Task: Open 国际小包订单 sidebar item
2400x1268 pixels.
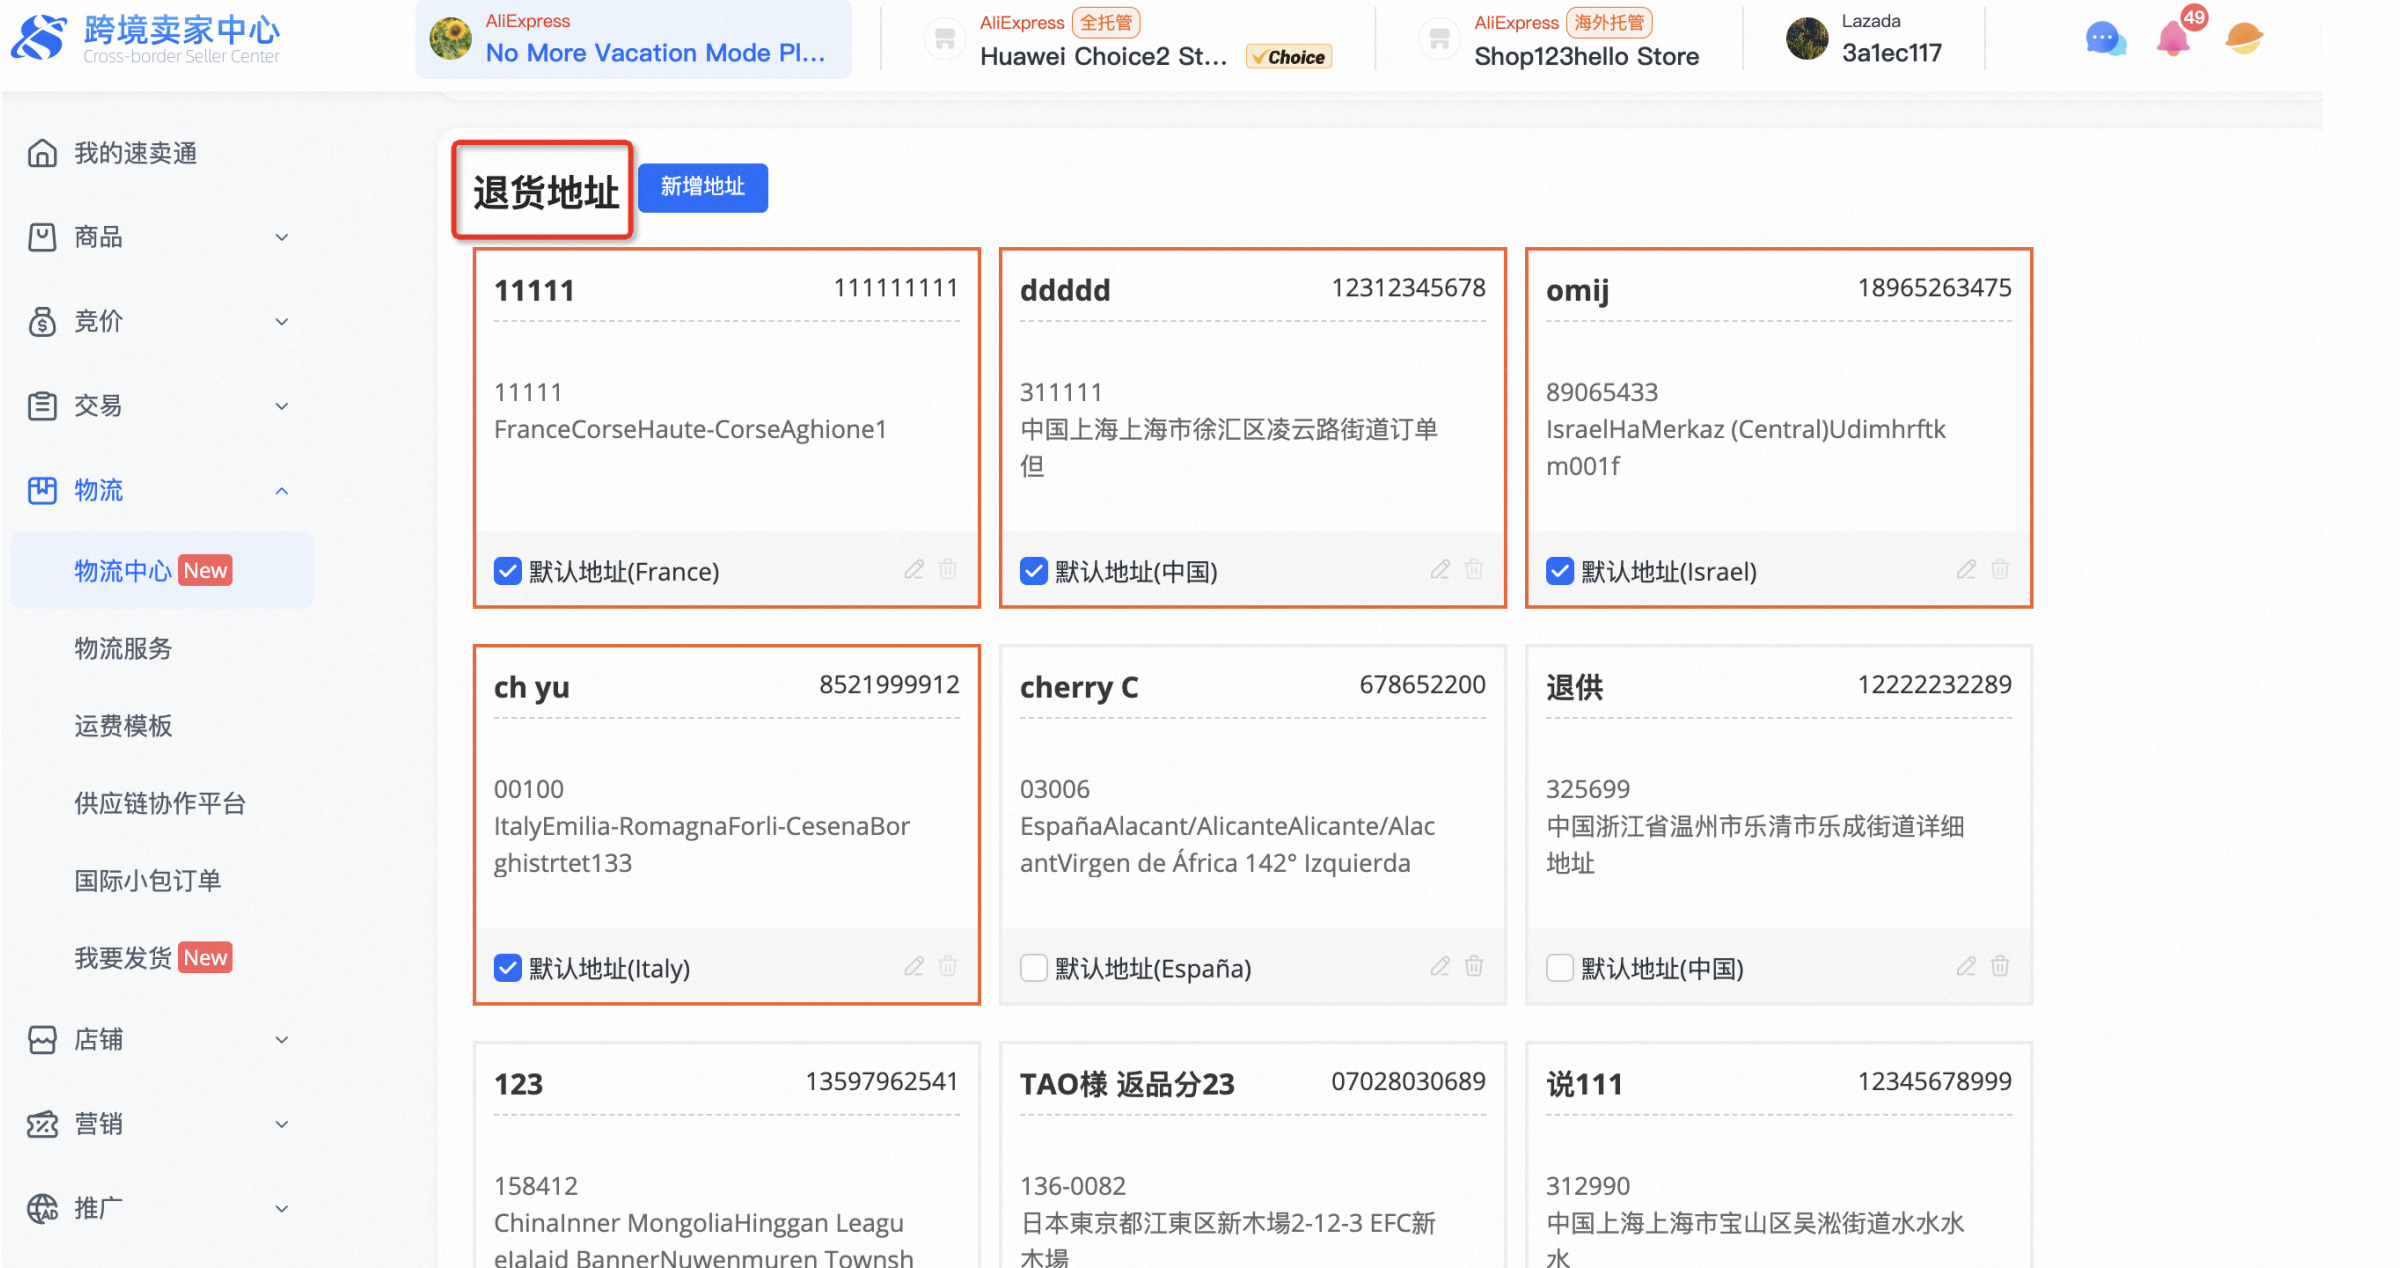Action: point(147,881)
